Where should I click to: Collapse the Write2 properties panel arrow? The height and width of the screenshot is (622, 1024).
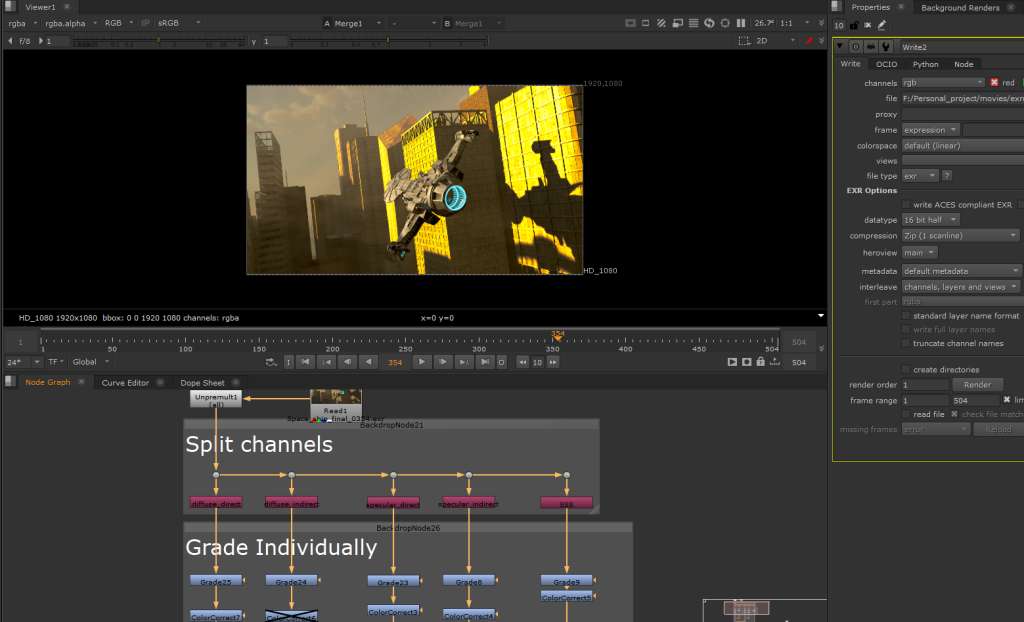tap(840, 46)
